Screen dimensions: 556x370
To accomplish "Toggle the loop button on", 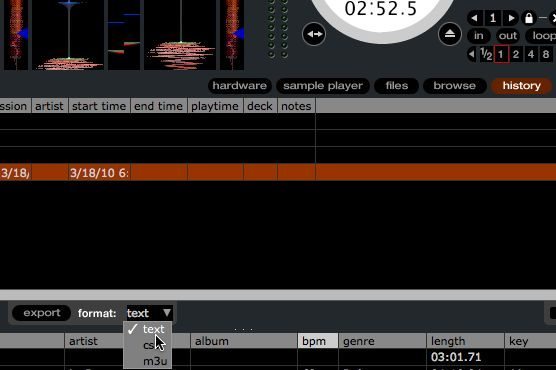I will point(543,35).
